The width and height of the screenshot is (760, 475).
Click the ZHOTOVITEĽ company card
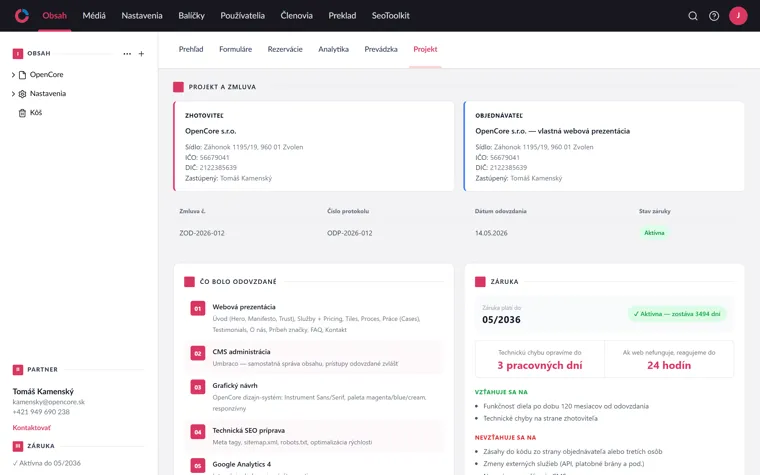(314, 146)
